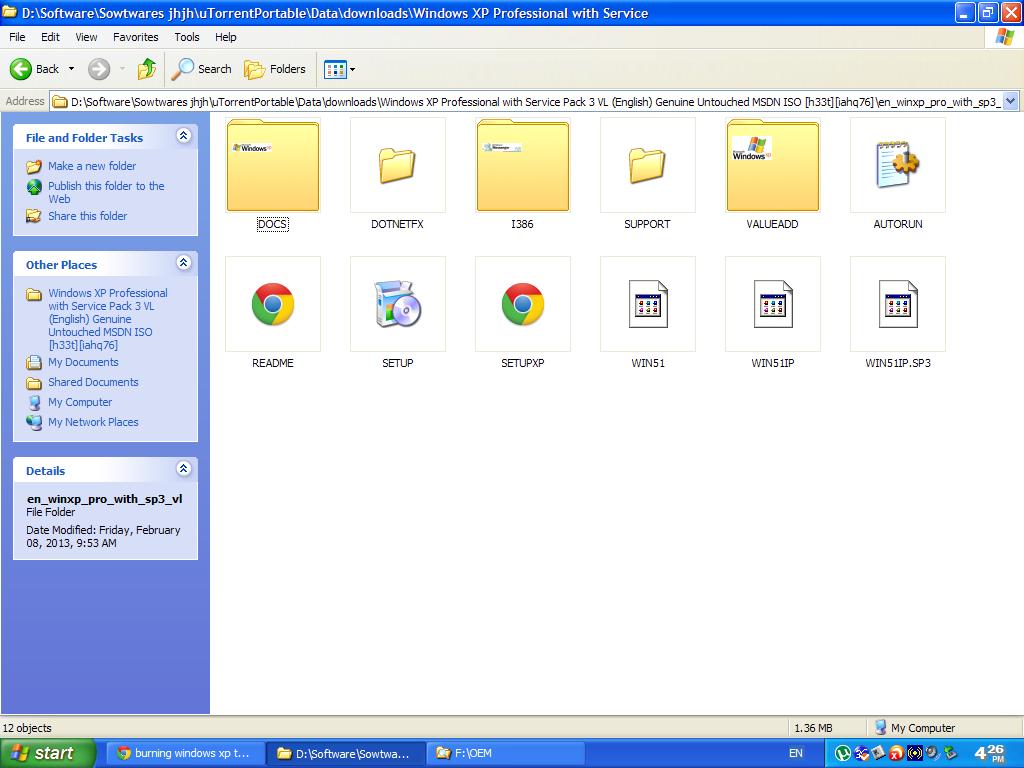This screenshot has width=1024, height=768.
Task: Open the Back history dropdown arrow
Action: click(x=71, y=69)
